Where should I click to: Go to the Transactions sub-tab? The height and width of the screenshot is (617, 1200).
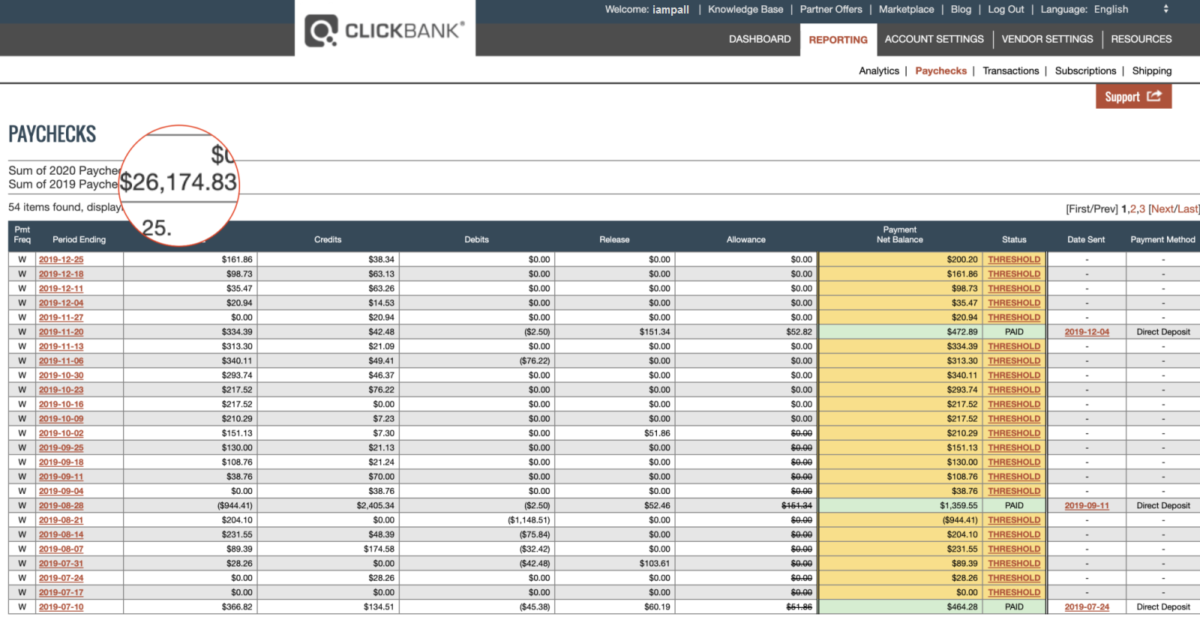pyautogui.click(x=1011, y=71)
